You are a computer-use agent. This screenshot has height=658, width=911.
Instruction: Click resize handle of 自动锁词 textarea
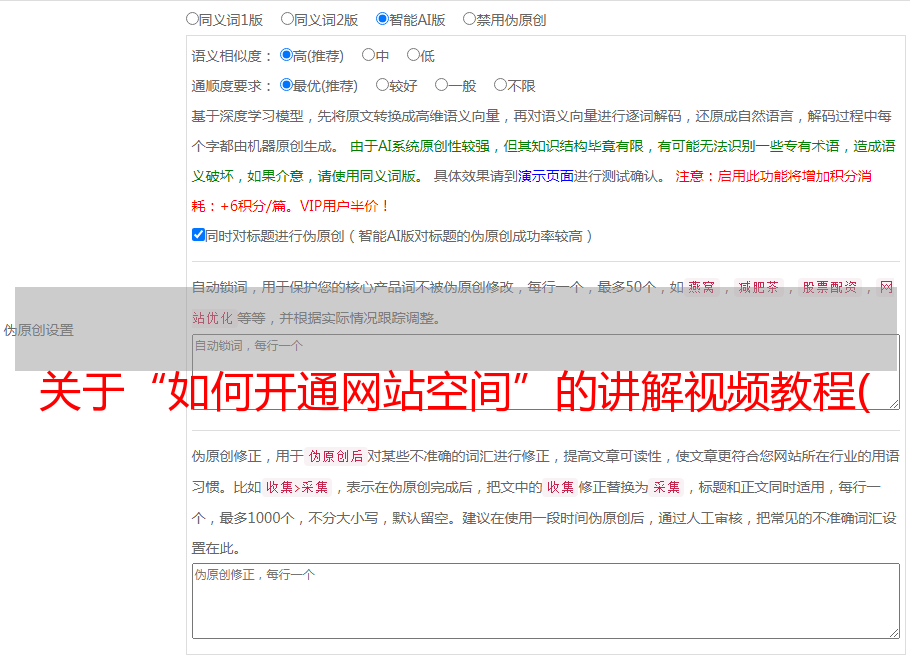(x=894, y=404)
